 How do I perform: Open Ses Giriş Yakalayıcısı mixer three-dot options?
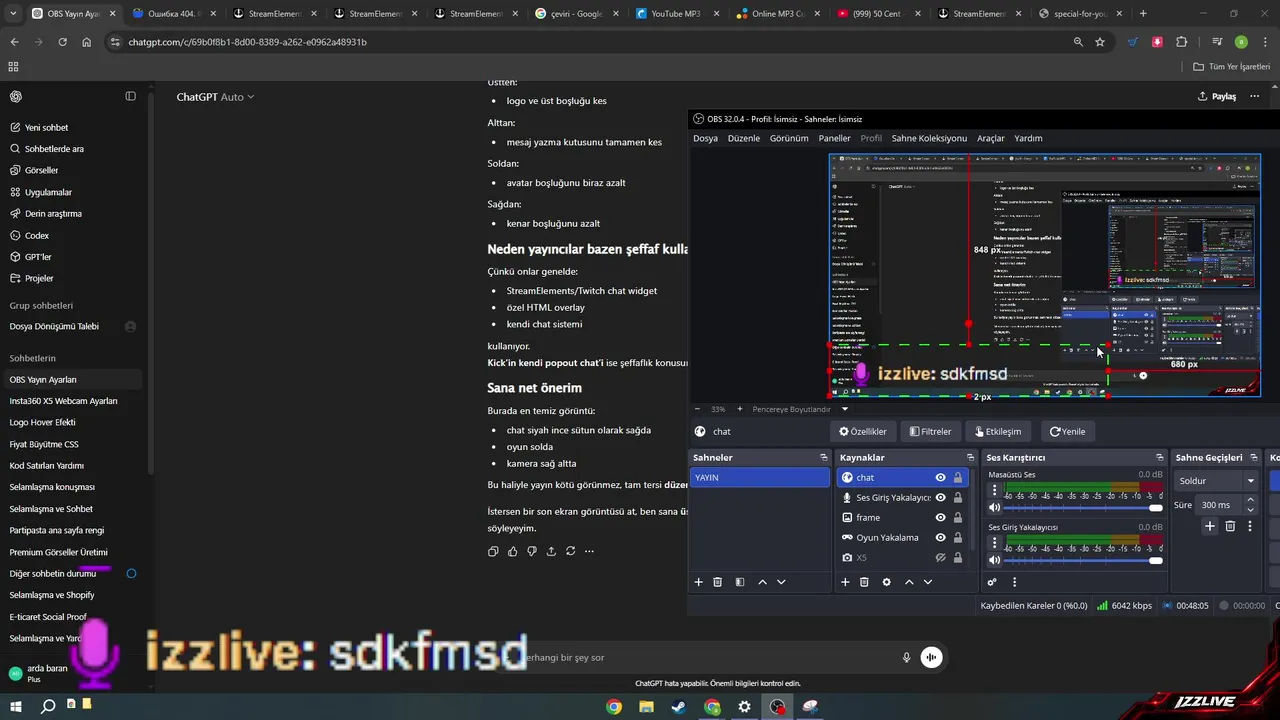994,543
